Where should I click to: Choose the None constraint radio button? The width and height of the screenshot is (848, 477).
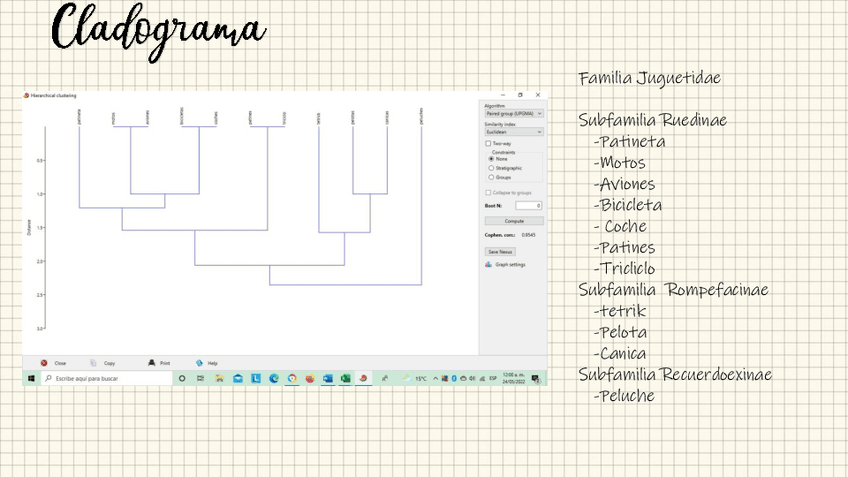(x=491, y=159)
